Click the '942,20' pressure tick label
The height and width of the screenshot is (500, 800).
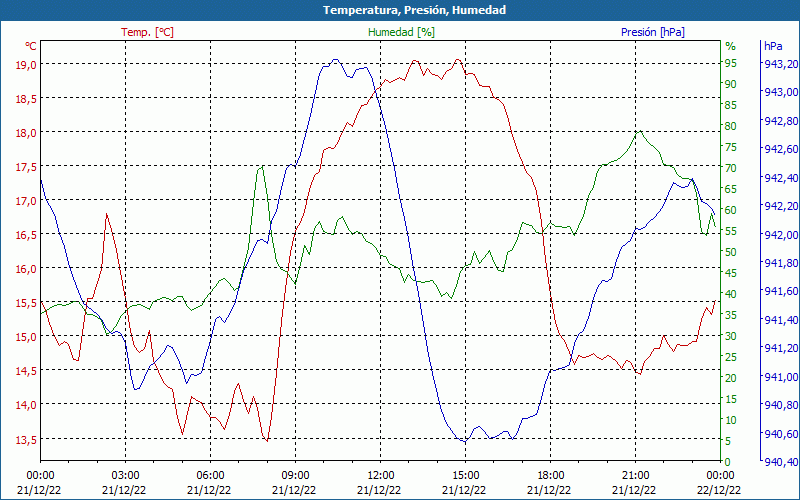point(781,206)
